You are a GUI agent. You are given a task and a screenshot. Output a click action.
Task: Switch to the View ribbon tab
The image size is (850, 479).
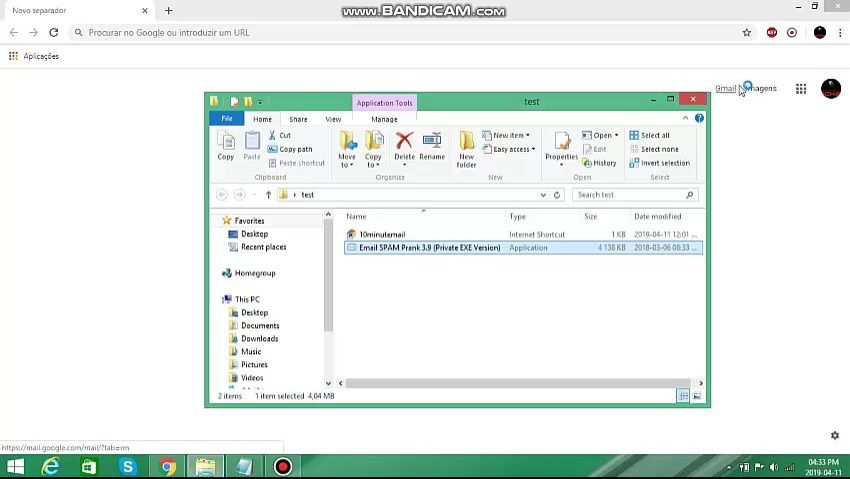click(333, 119)
